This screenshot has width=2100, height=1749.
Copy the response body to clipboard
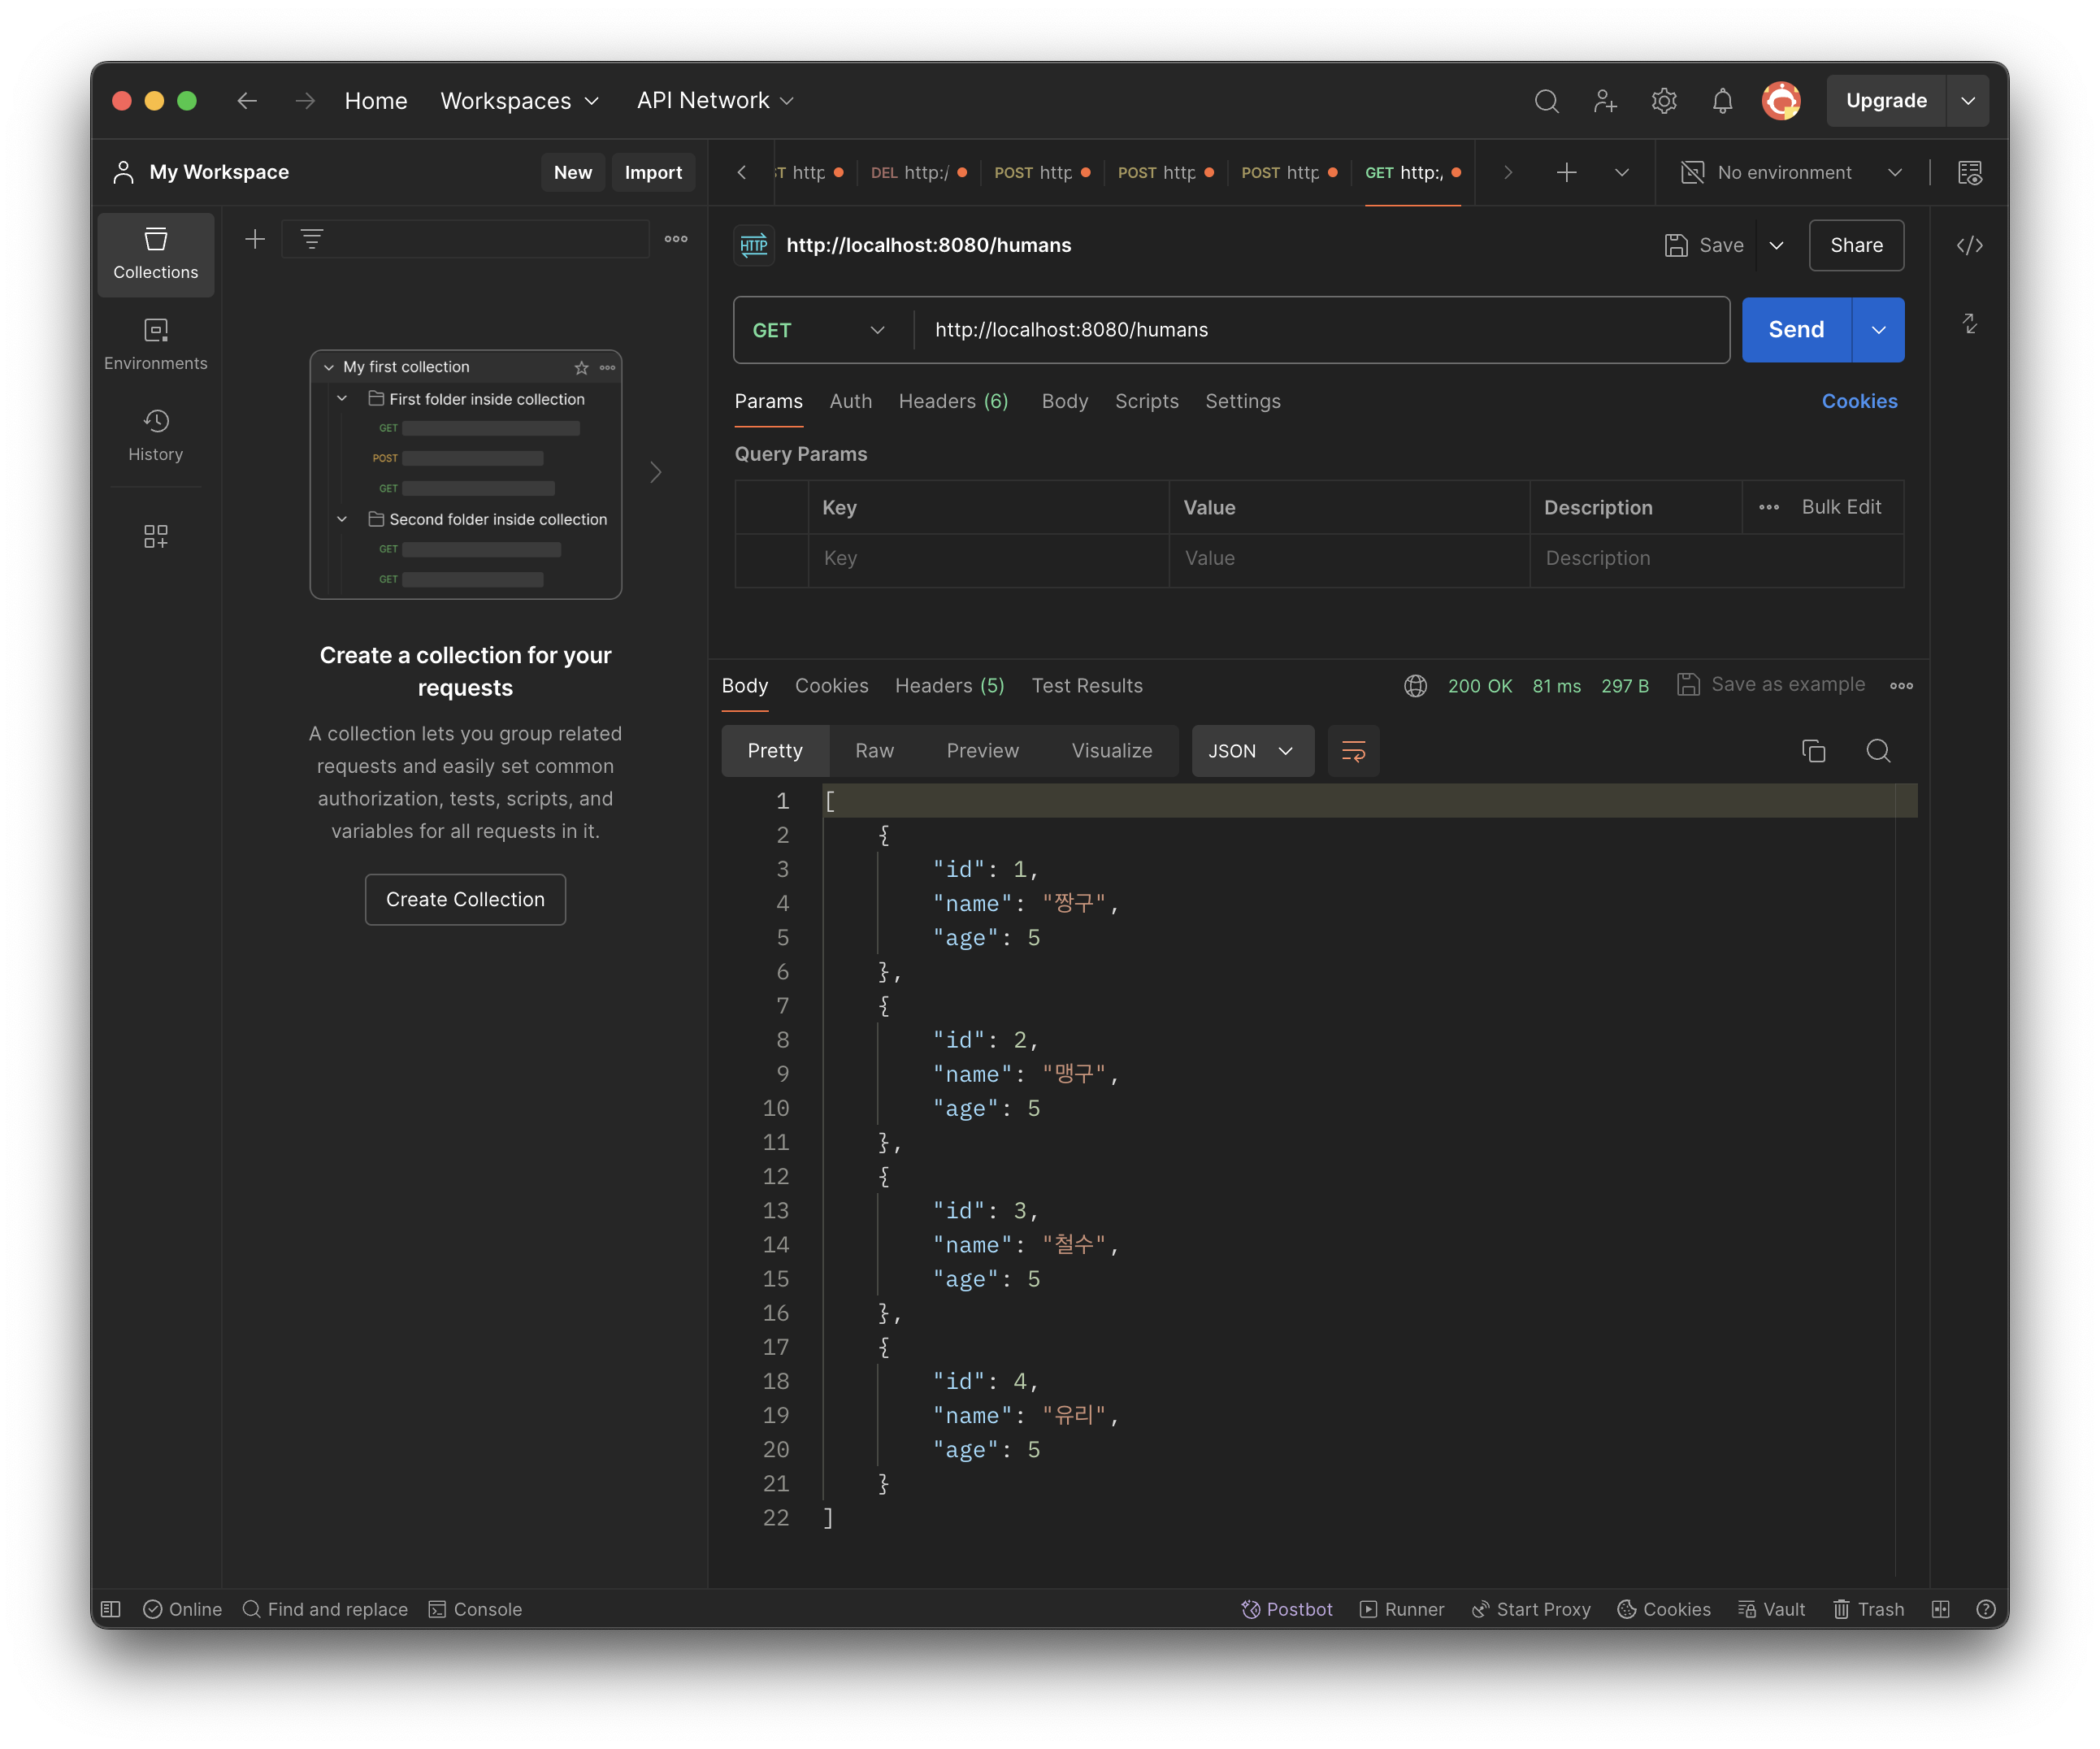(1813, 751)
